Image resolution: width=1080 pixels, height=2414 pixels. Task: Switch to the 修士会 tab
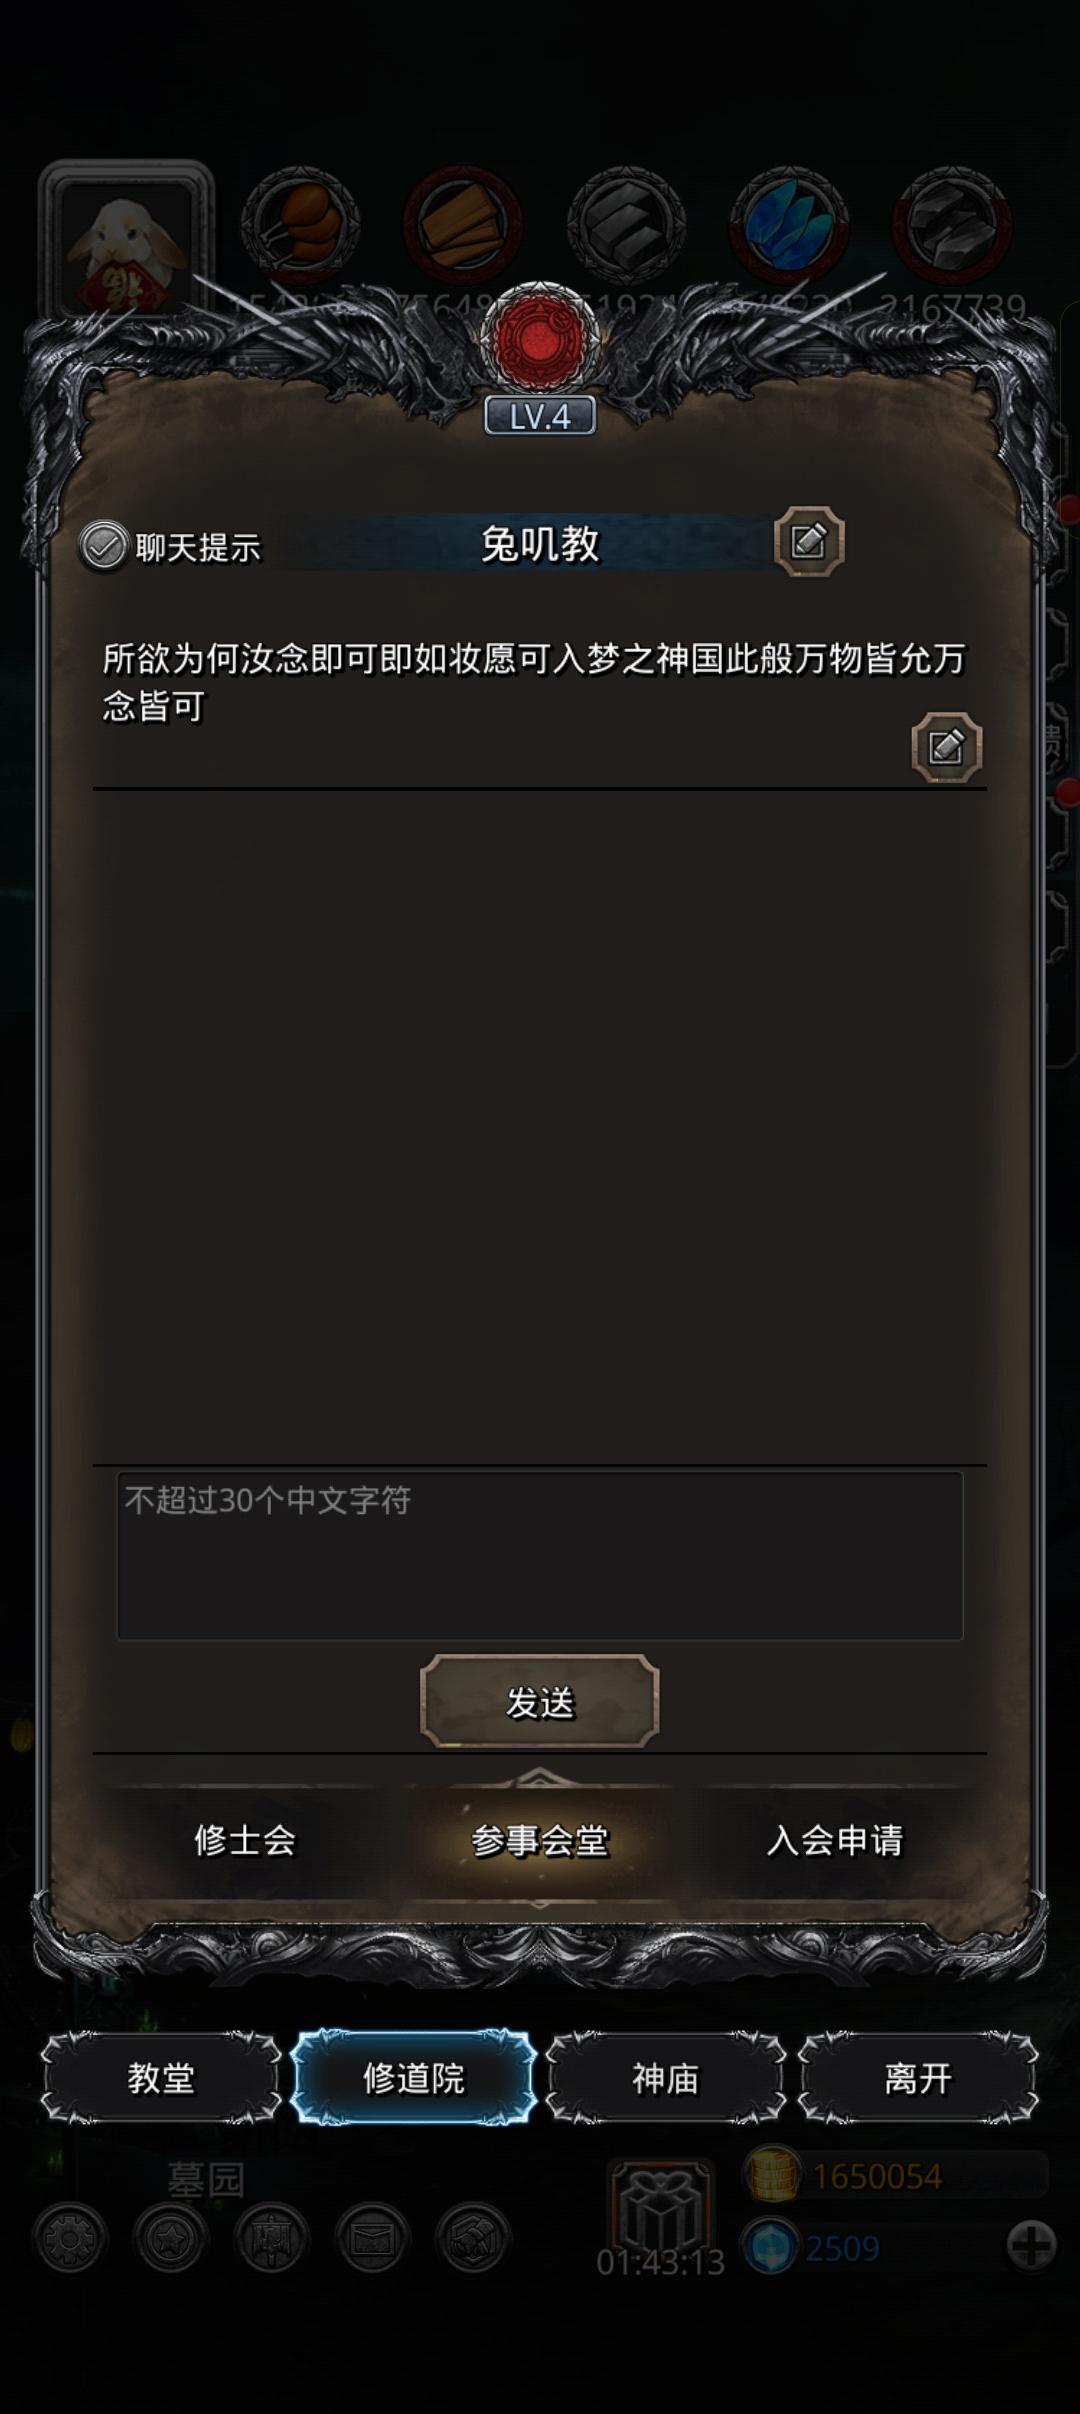click(245, 1841)
